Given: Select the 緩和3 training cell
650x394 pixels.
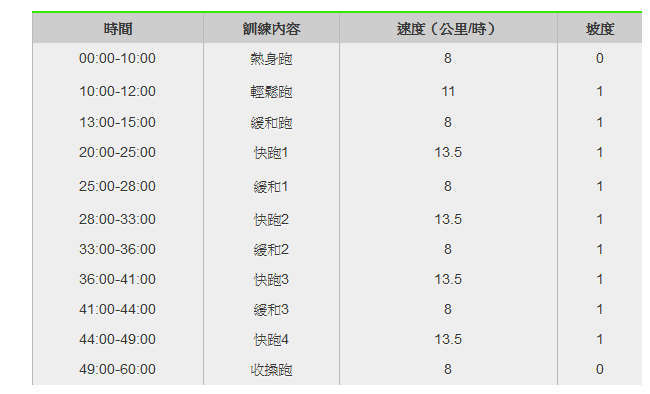Looking at the screenshot, I should click(x=272, y=309).
